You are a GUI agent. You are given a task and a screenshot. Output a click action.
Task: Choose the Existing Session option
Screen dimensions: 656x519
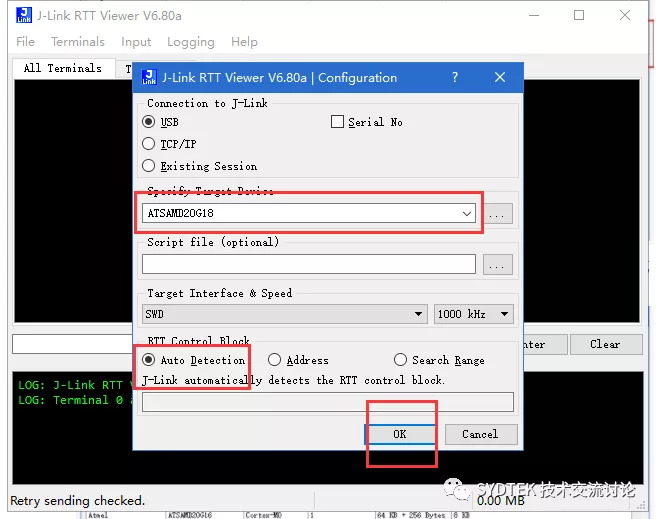(x=149, y=166)
